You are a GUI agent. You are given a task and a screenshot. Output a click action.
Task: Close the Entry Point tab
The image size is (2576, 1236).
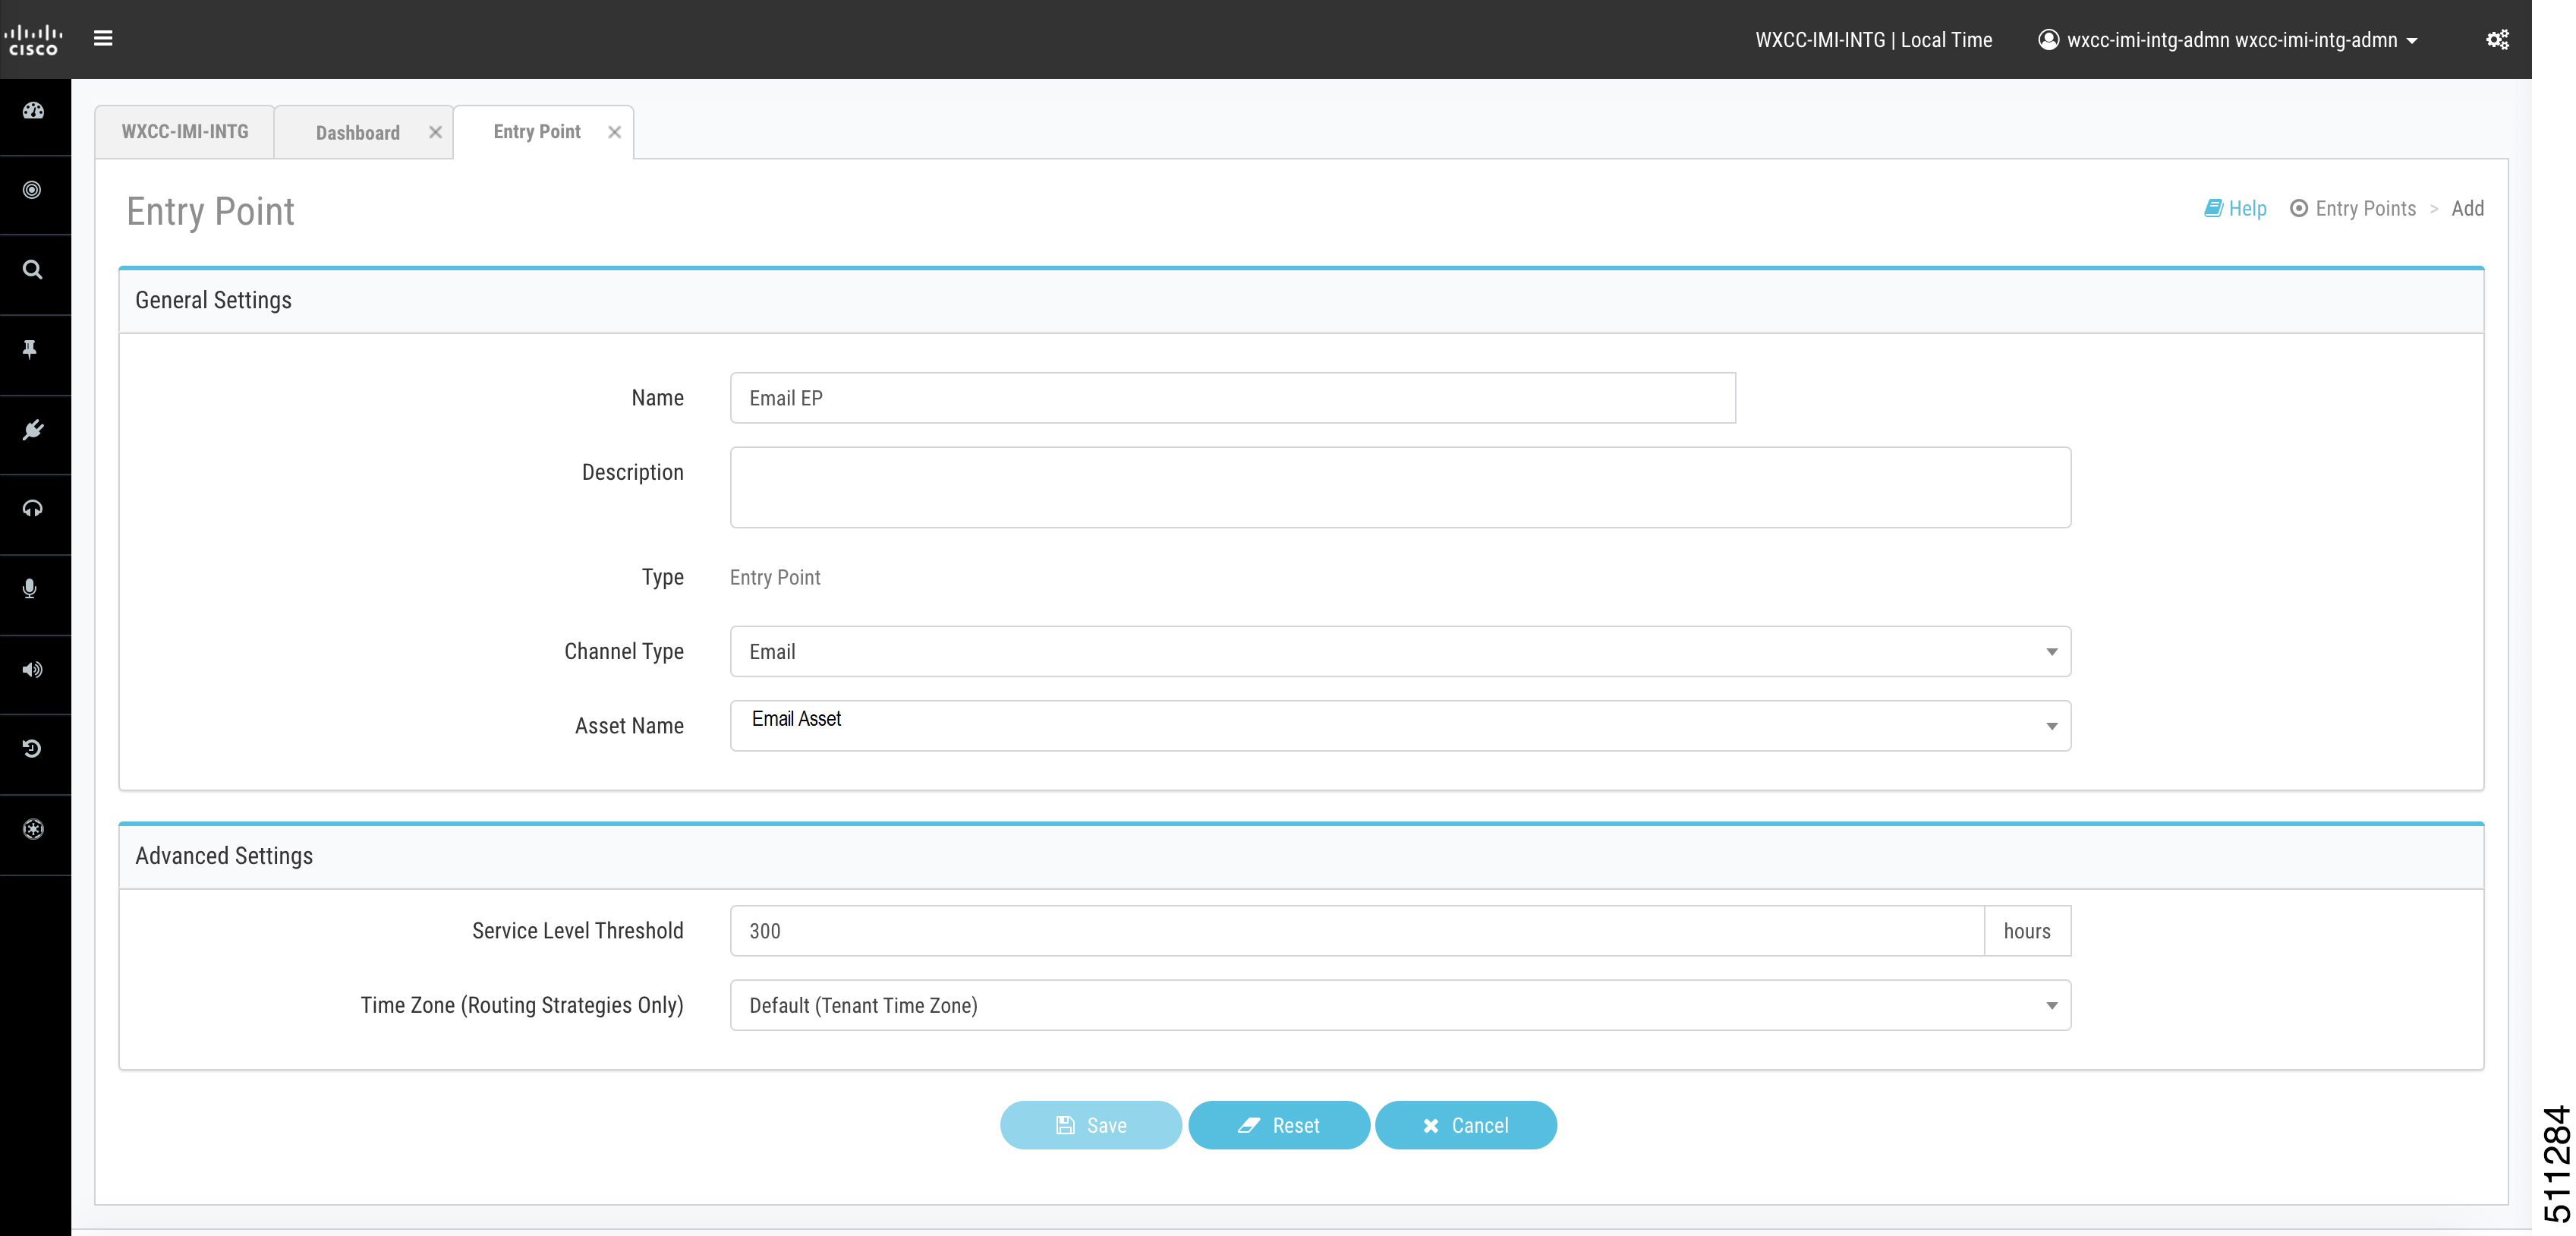pyautogui.click(x=614, y=132)
